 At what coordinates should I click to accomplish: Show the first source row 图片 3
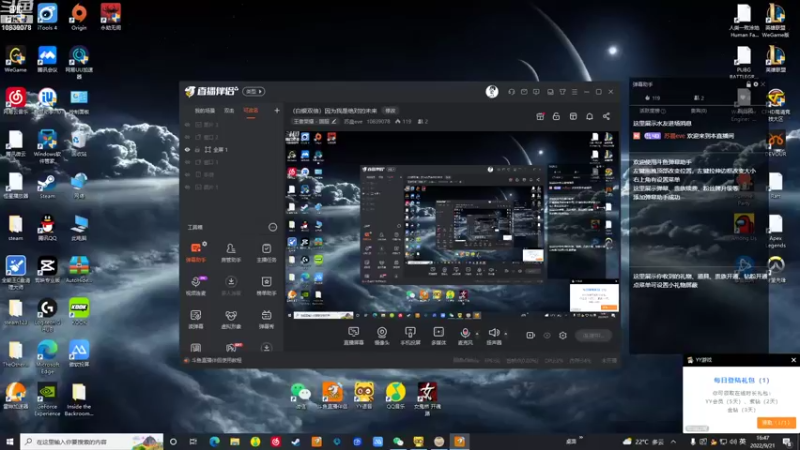pyautogui.click(x=187, y=124)
